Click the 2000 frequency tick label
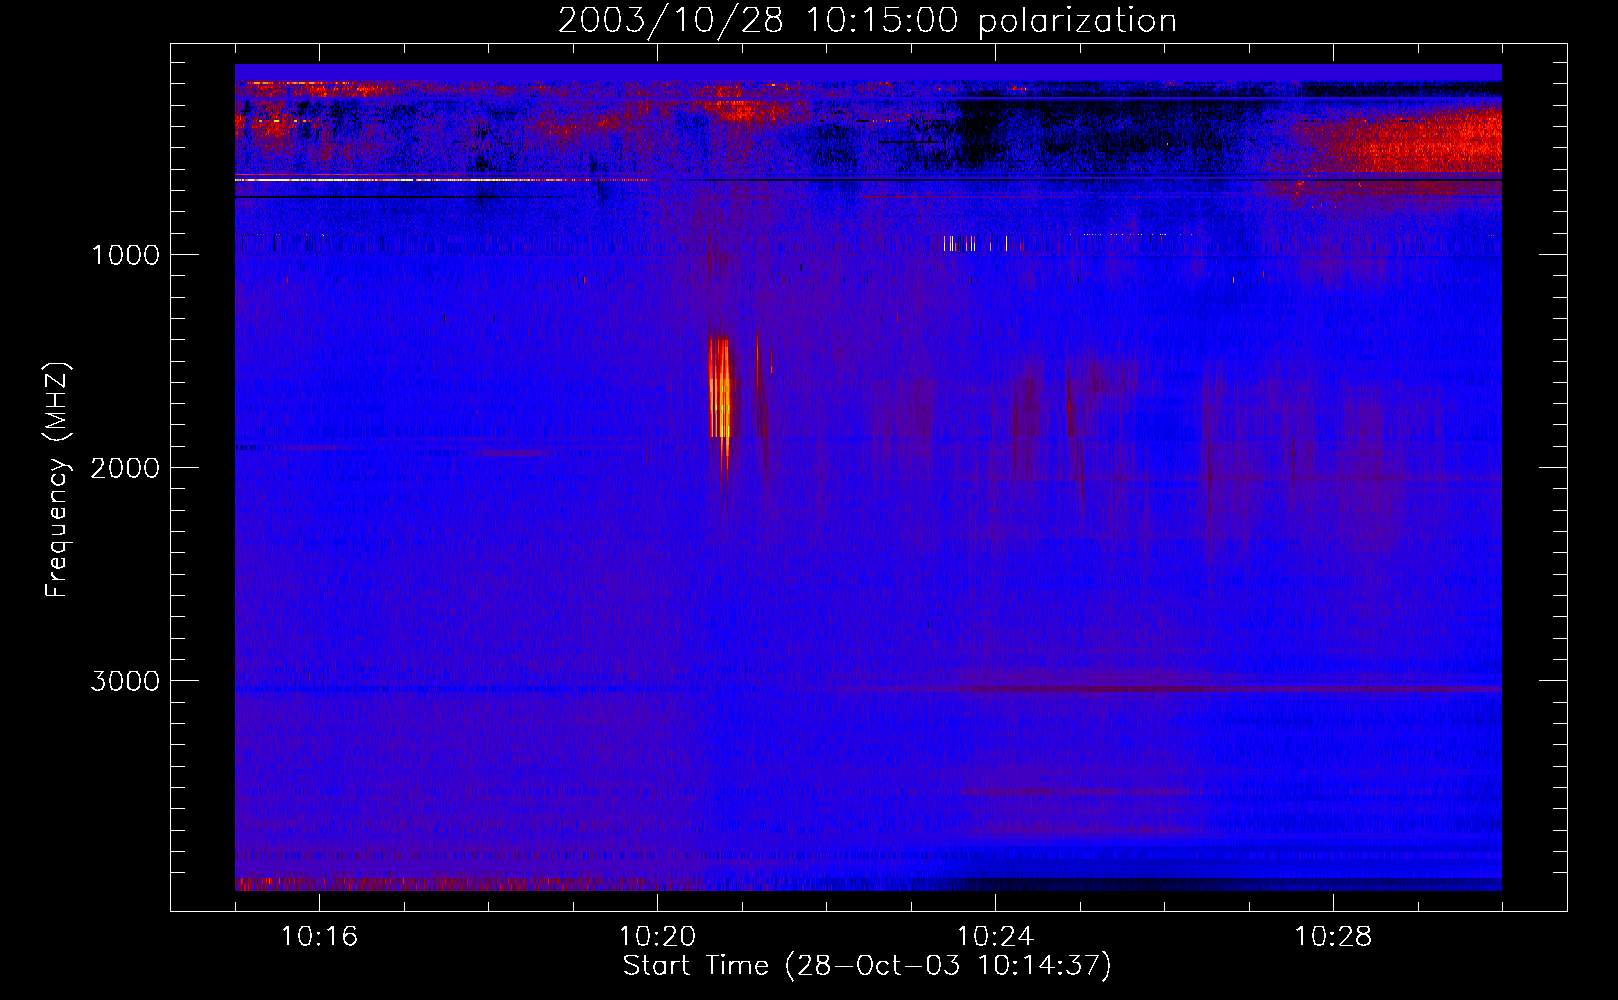This screenshot has width=1618, height=1000. click(125, 468)
